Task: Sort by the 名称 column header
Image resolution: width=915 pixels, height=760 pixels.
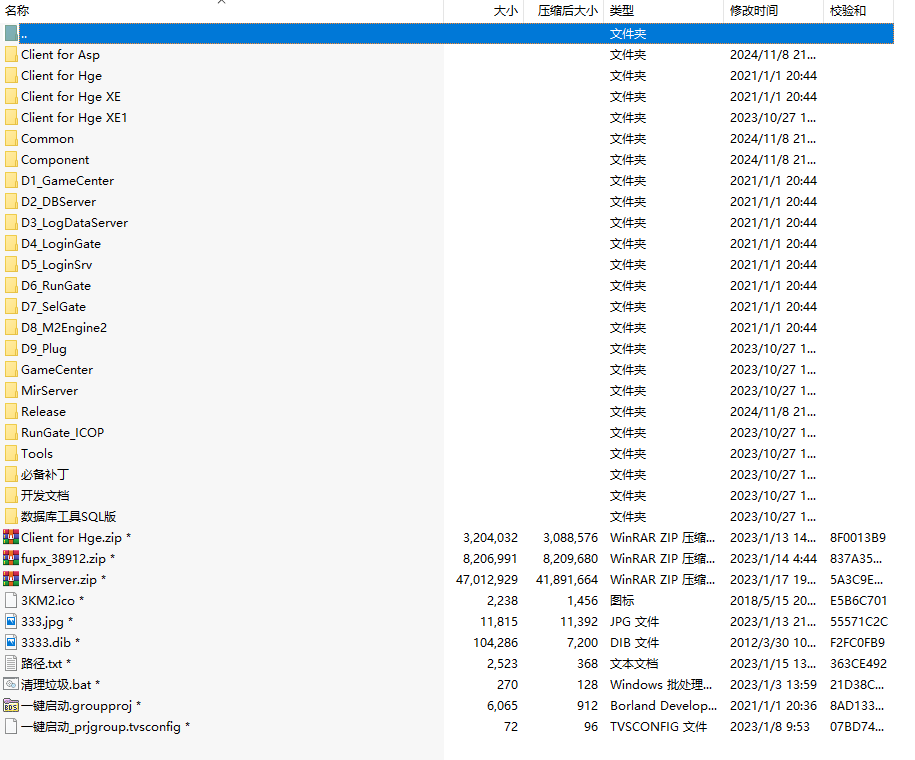Action: click(x=17, y=11)
